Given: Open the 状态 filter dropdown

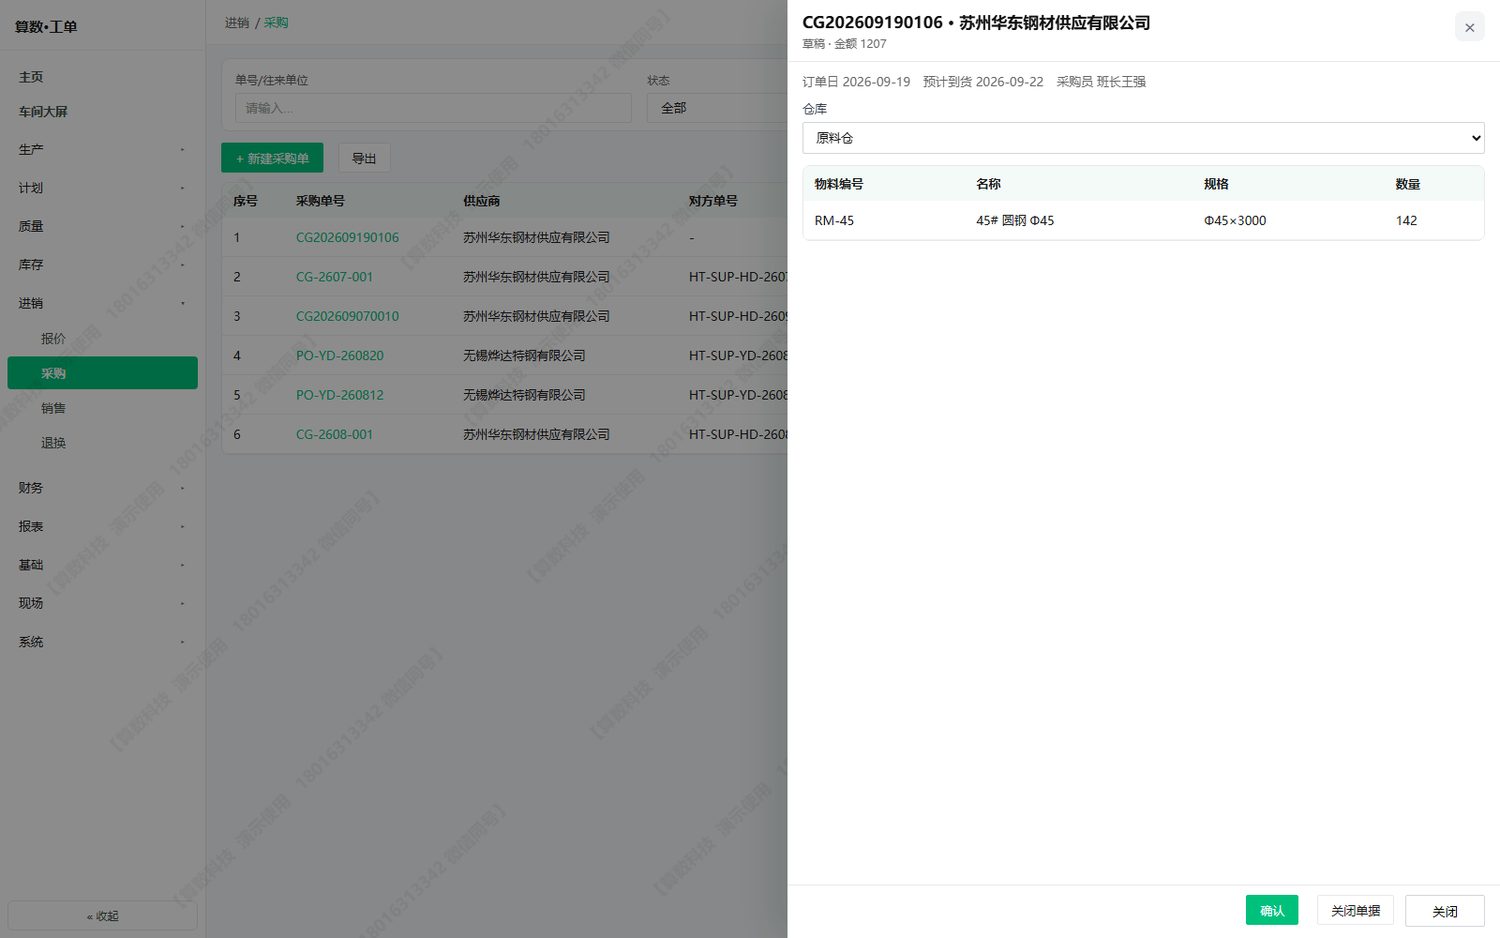Looking at the screenshot, I should 717,108.
